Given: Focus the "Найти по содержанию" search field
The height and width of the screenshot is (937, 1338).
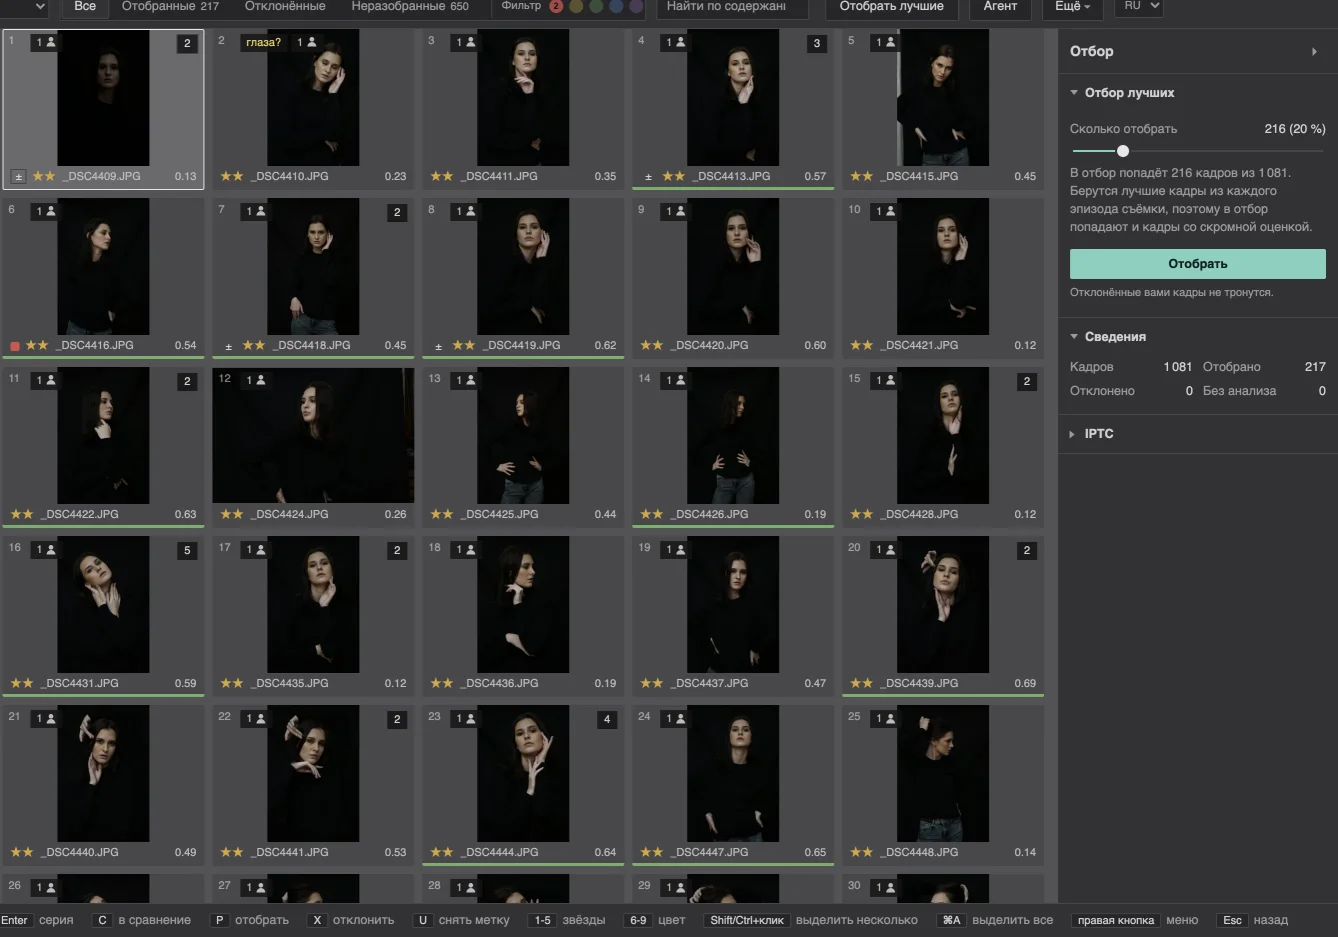Looking at the screenshot, I should 734,7.
